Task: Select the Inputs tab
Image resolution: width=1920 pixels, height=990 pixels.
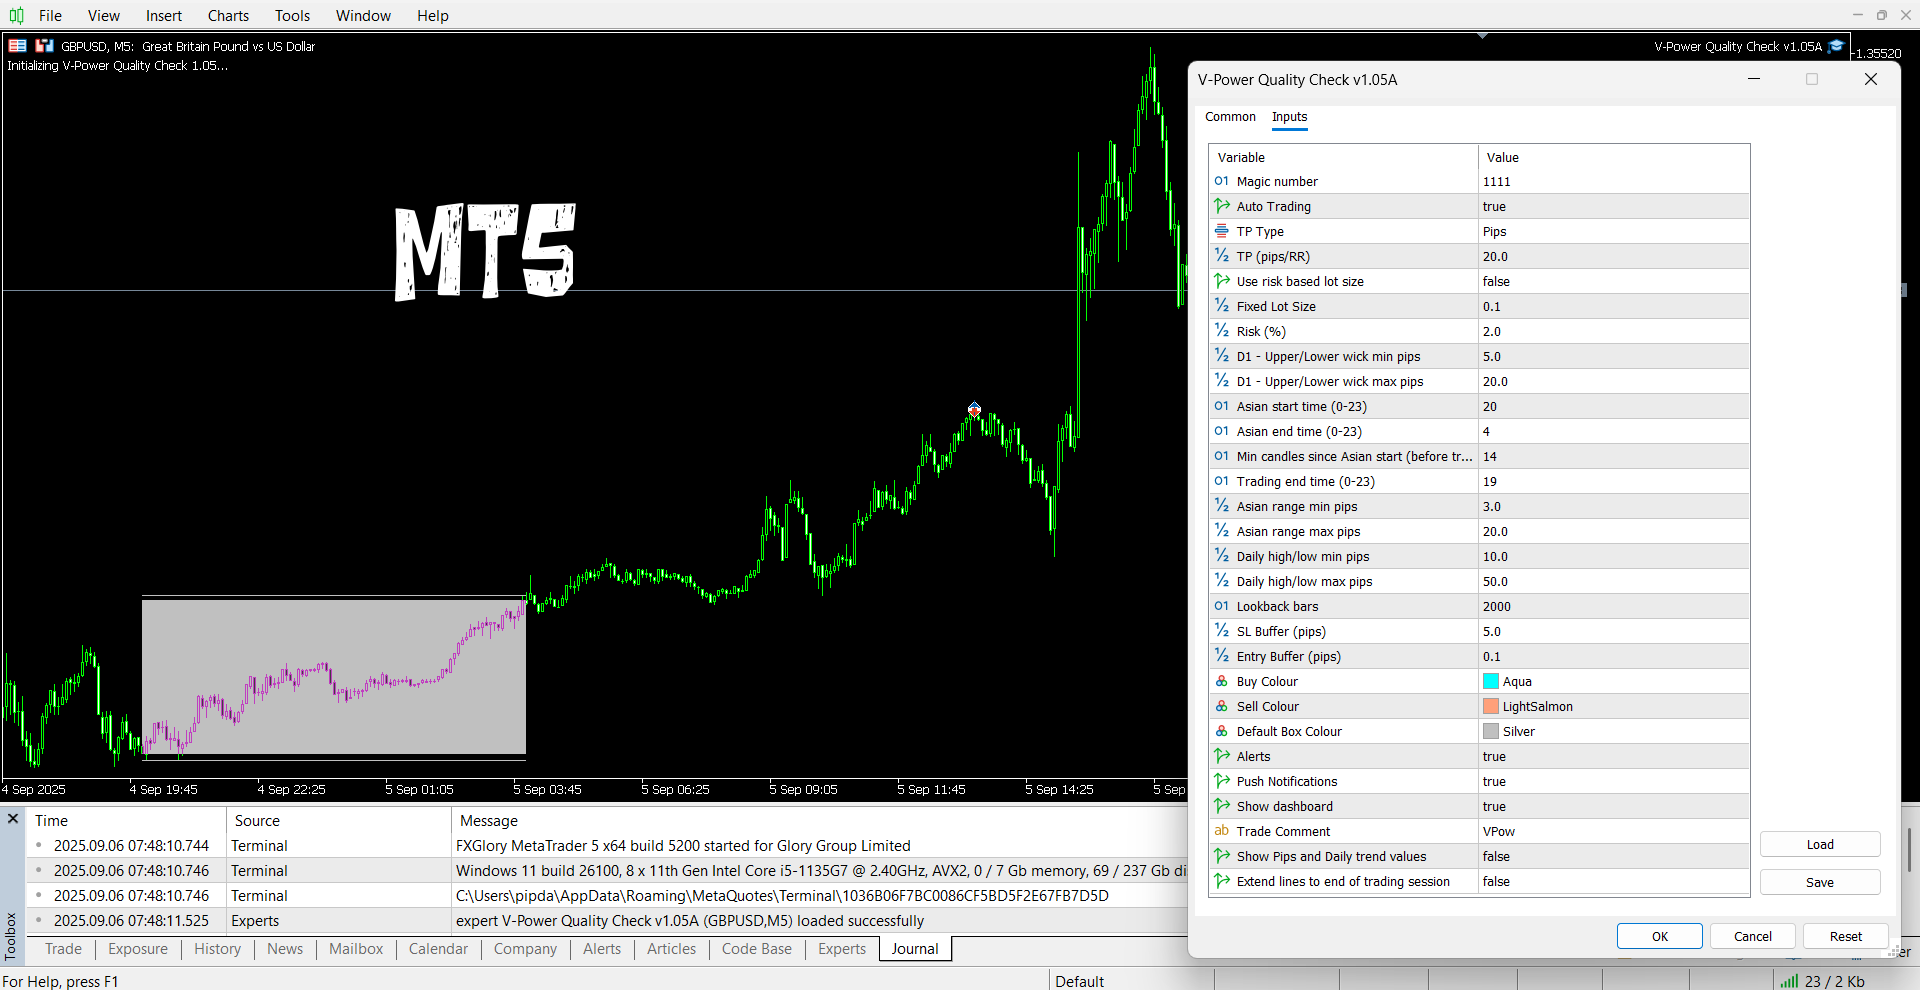Action: [x=1289, y=117]
